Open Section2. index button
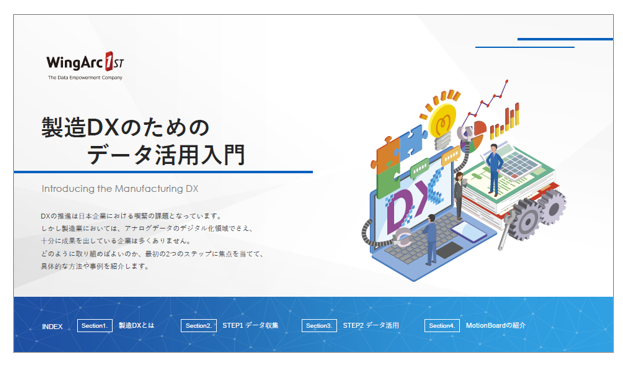This screenshot has width=623, height=366. point(199,325)
